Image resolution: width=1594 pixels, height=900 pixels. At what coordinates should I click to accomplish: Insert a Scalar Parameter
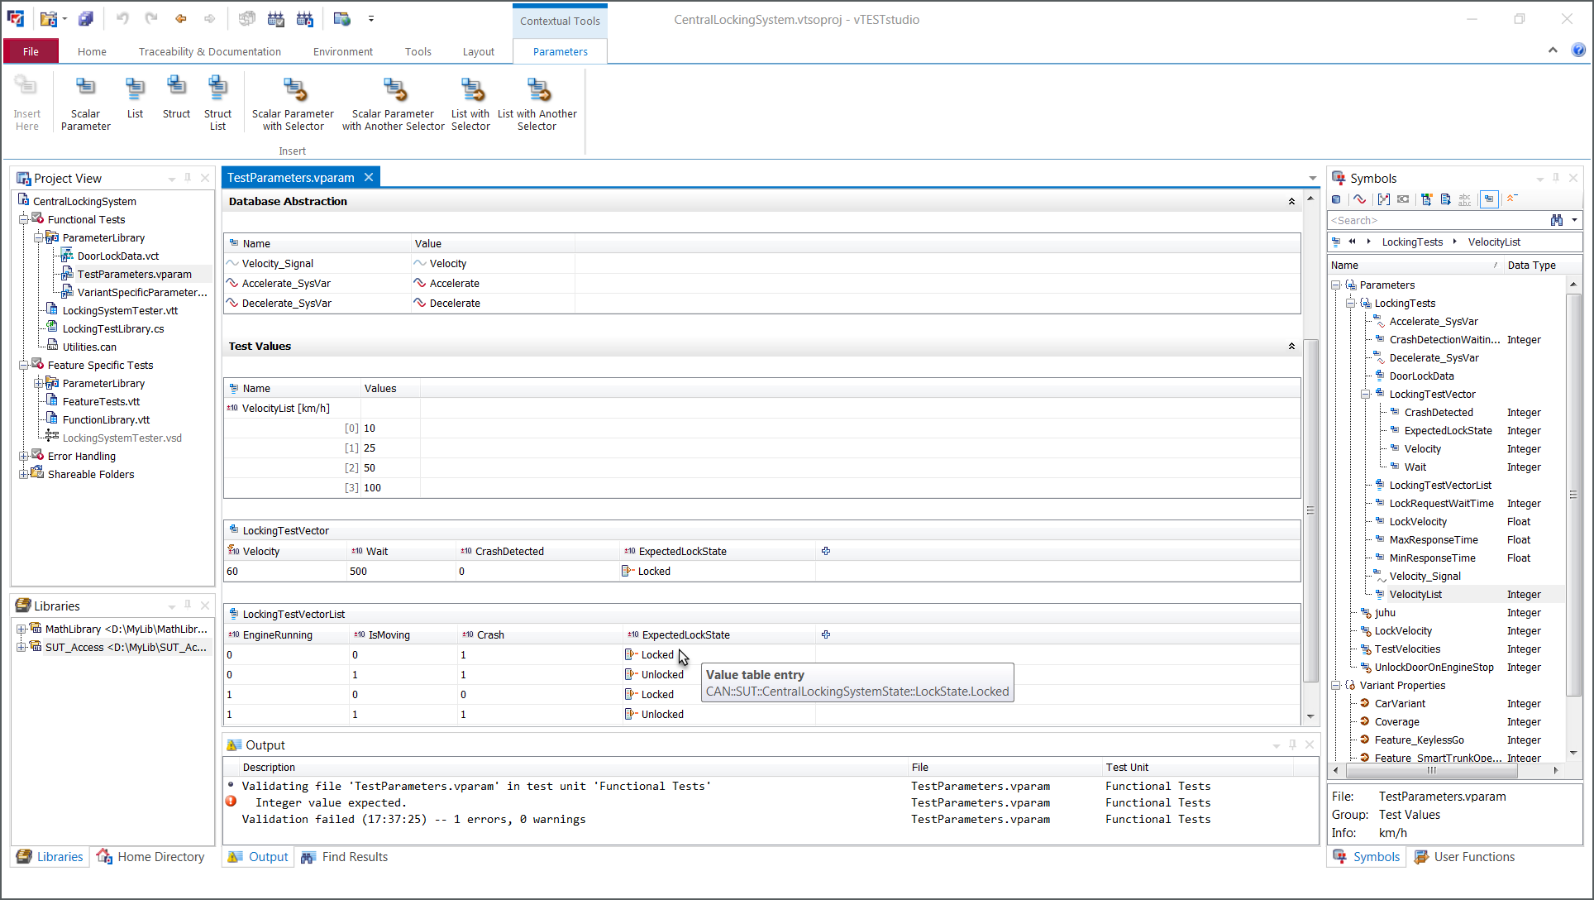[85, 103]
